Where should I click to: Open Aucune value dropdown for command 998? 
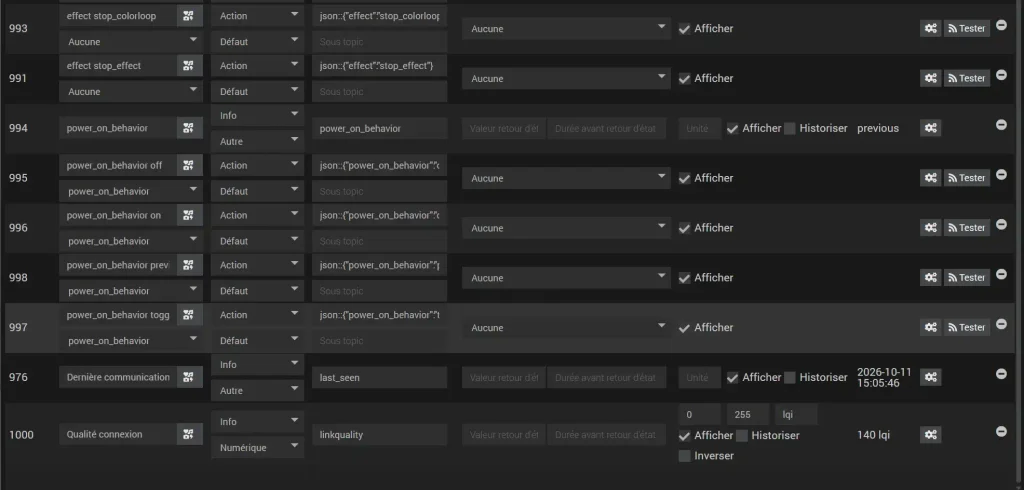point(566,278)
